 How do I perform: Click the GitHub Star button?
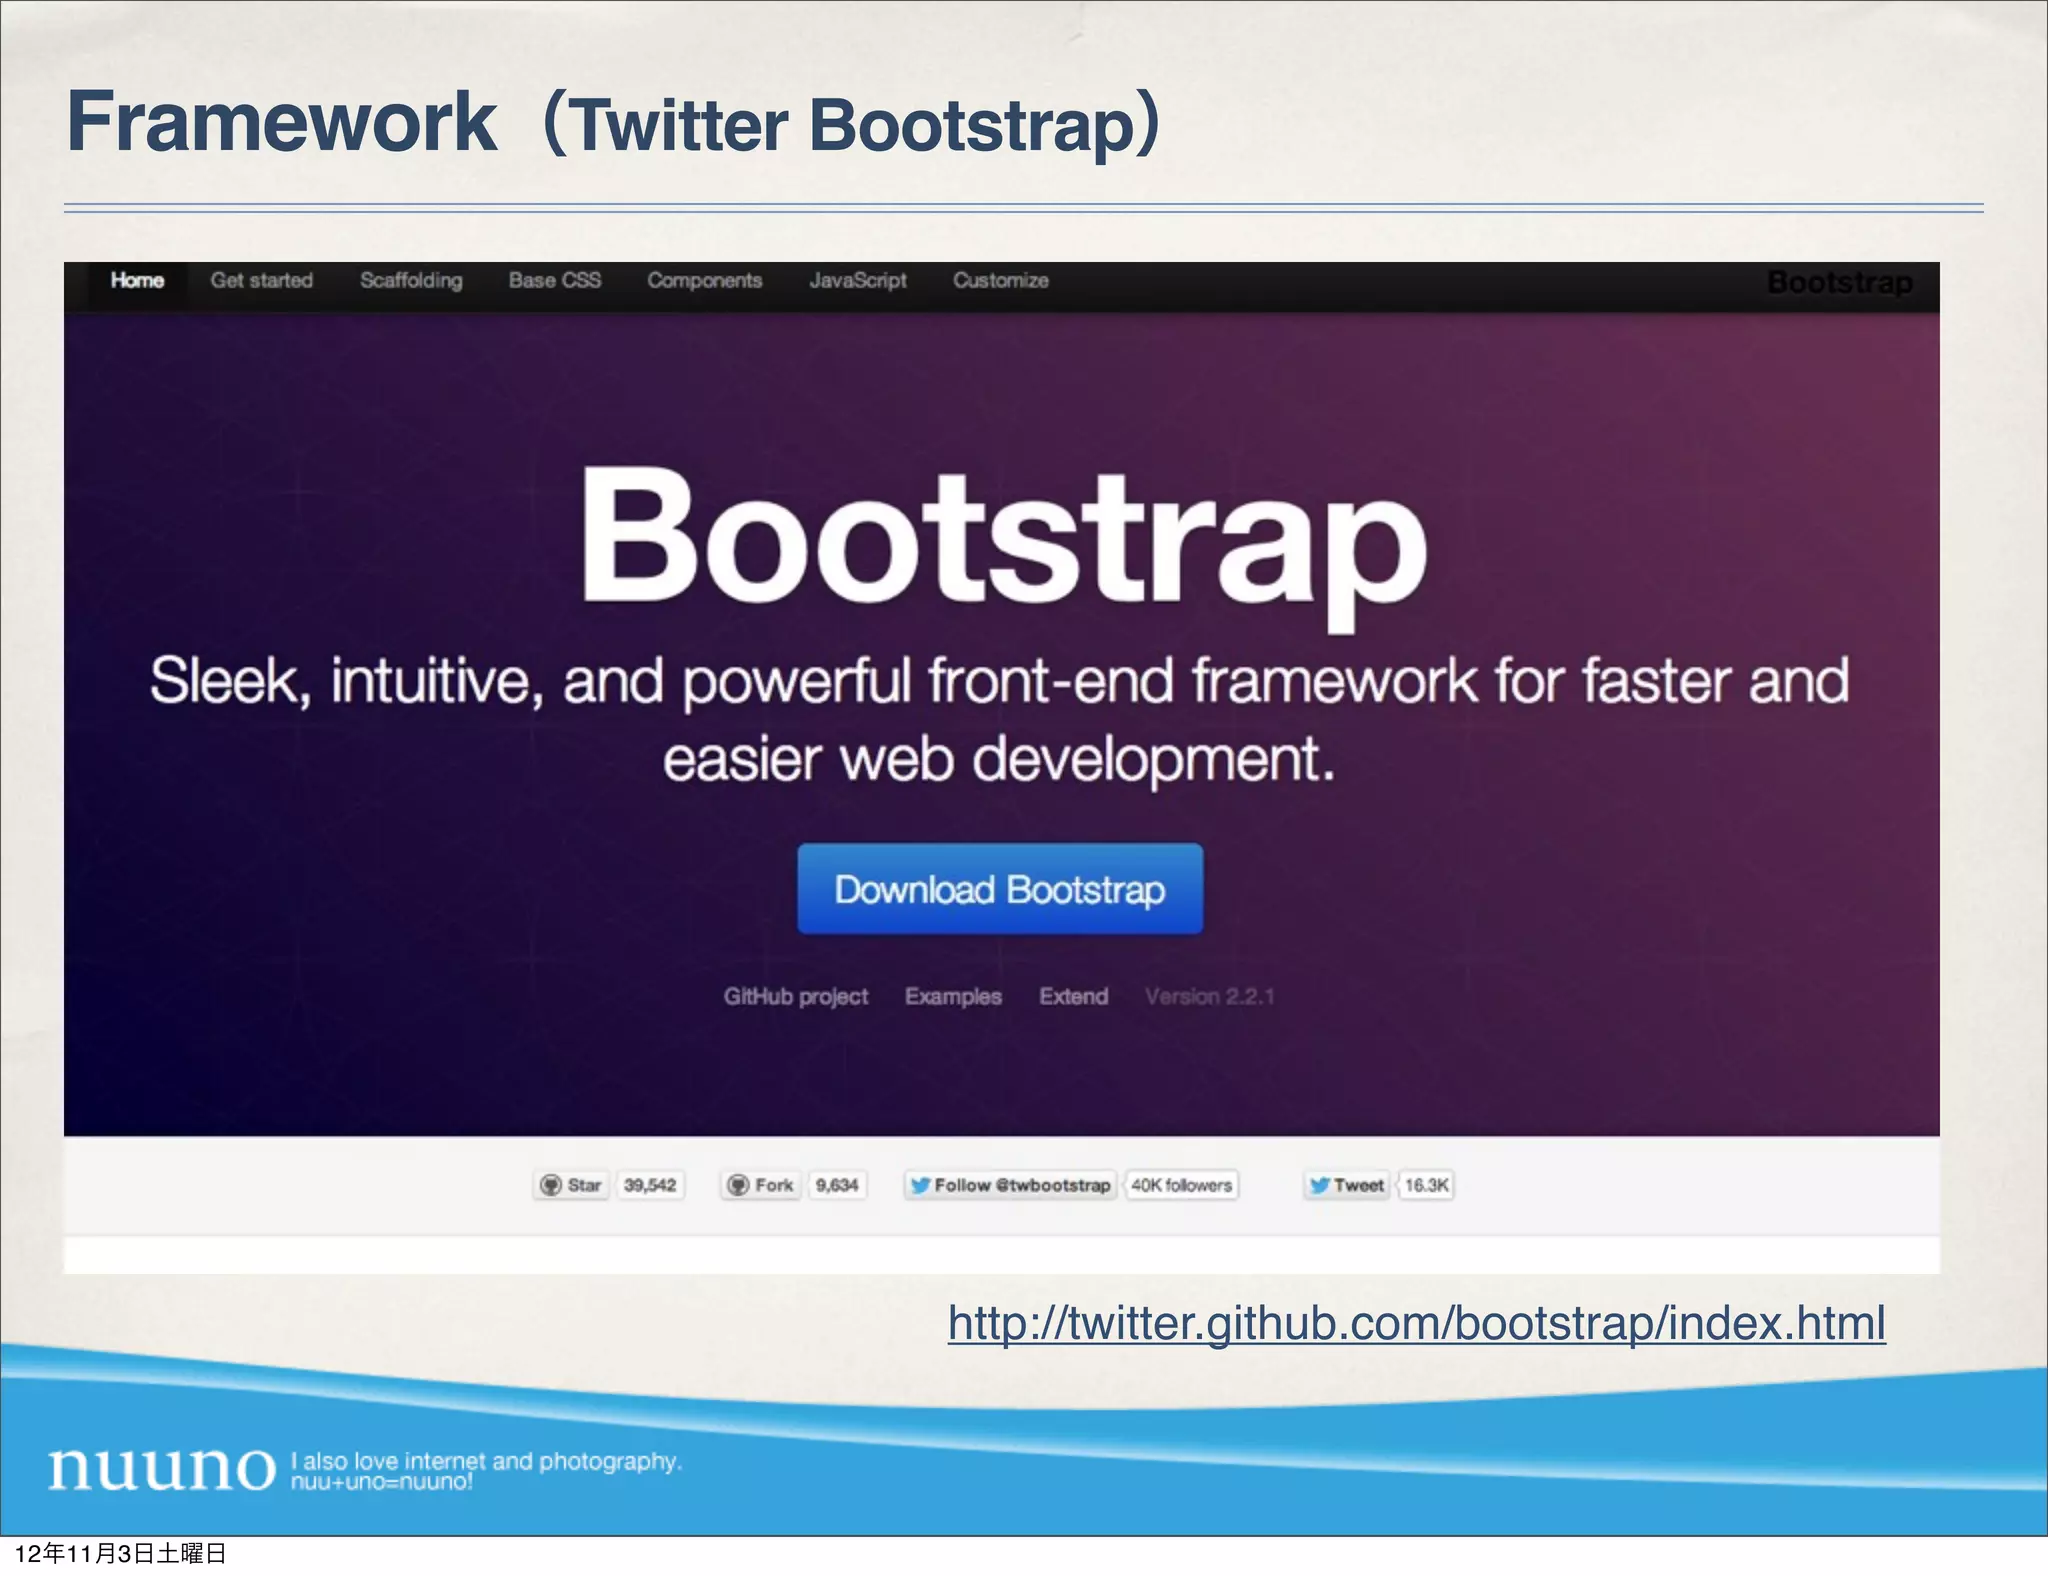click(571, 1185)
